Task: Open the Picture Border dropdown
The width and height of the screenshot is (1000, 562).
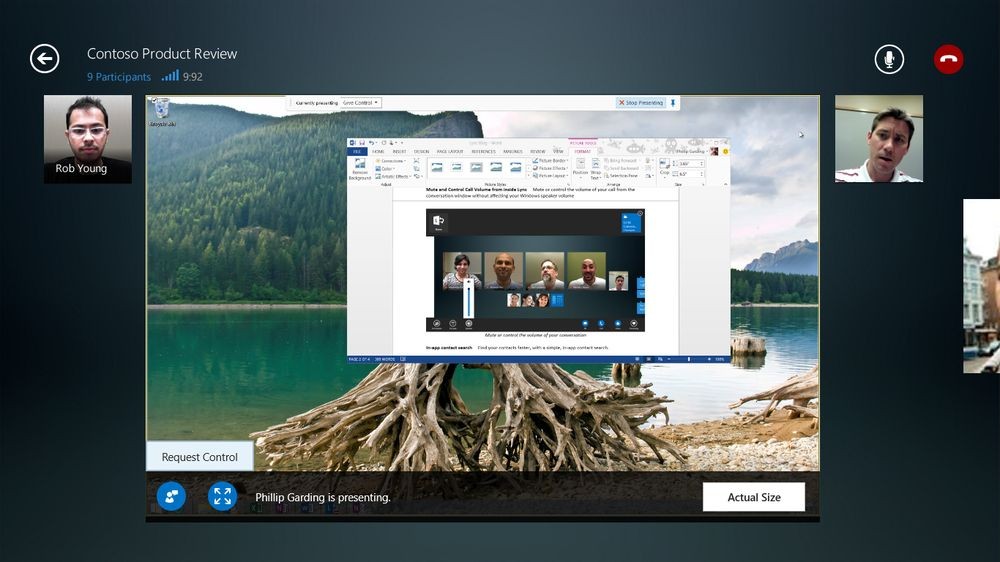Action: pos(550,161)
